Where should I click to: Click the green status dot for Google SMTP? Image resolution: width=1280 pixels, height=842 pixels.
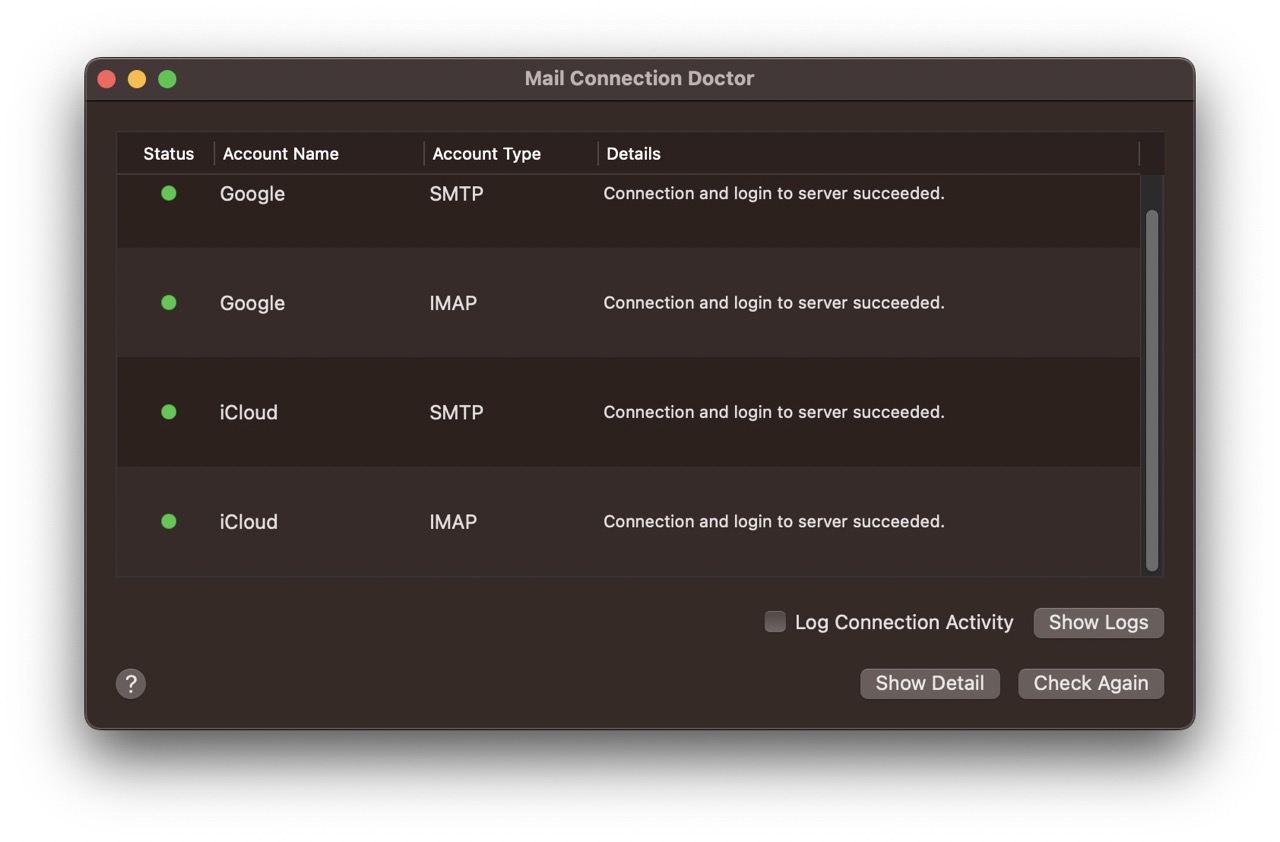[168, 193]
